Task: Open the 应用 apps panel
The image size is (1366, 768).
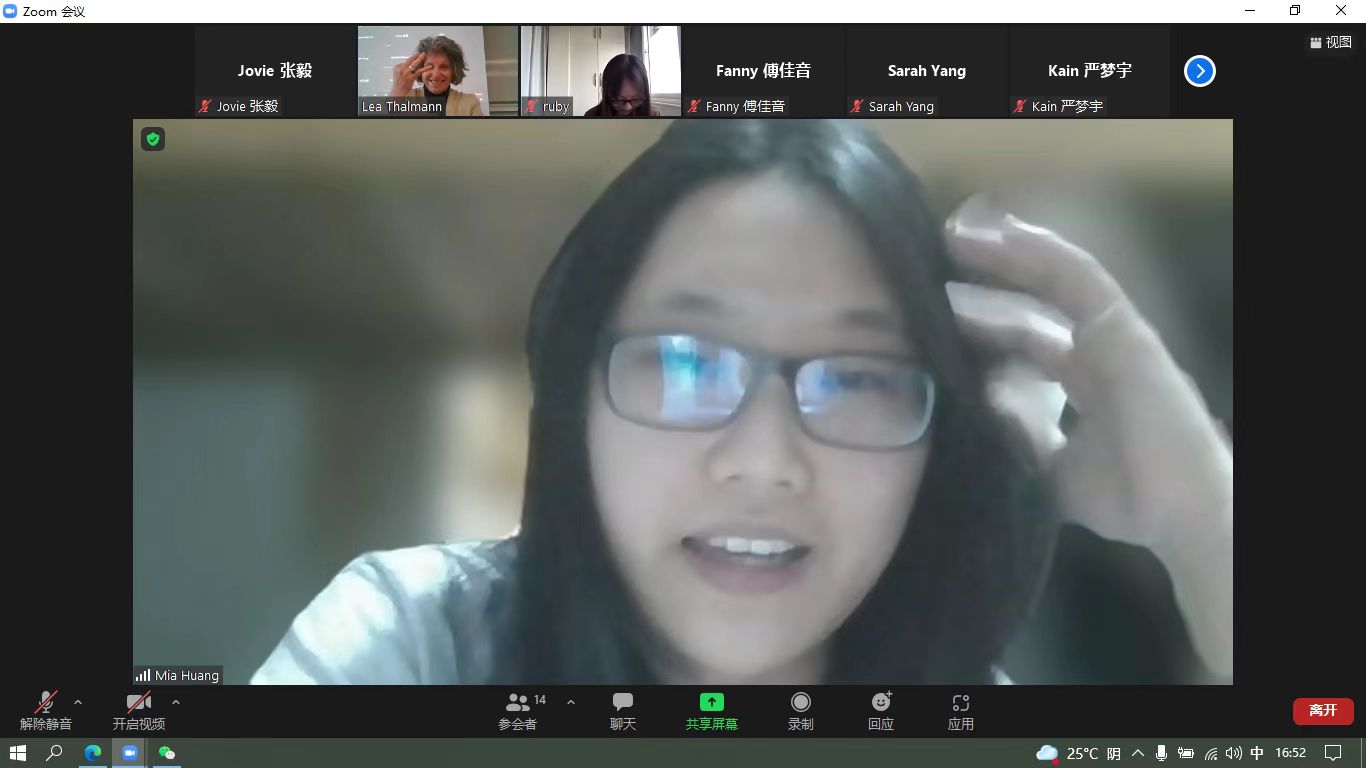Action: point(961,711)
